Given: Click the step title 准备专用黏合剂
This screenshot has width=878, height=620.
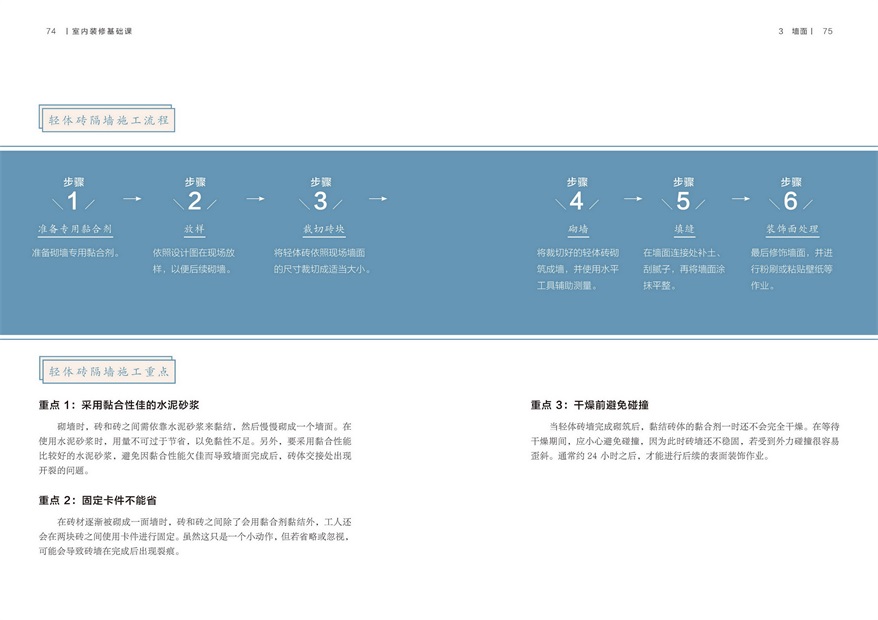Looking at the screenshot, I should pos(74,229).
